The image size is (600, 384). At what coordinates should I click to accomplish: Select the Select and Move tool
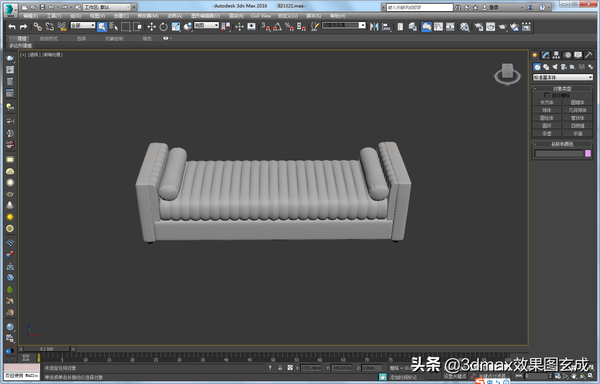coord(151,26)
